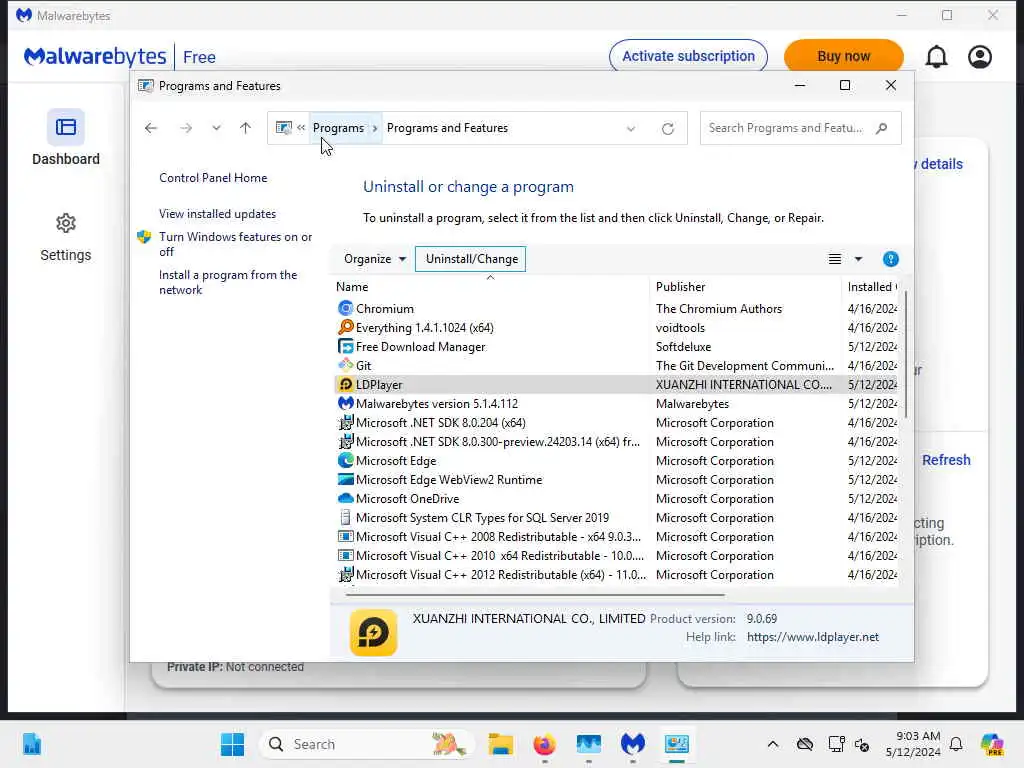Click Control Panel taskbar icon
The width and height of the screenshot is (1024, 768).
coord(677,744)
